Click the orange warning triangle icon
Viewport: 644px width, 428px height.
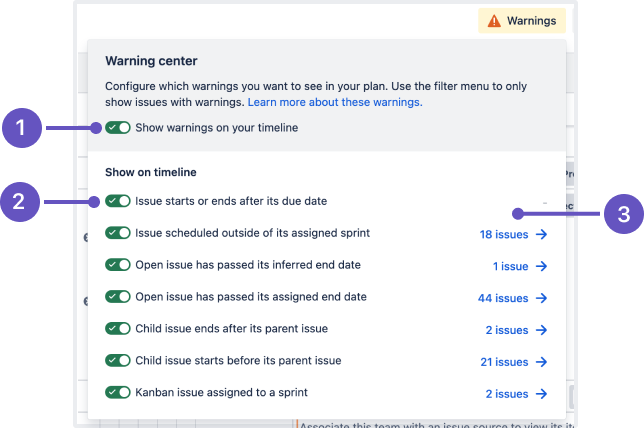click(494, 21)
